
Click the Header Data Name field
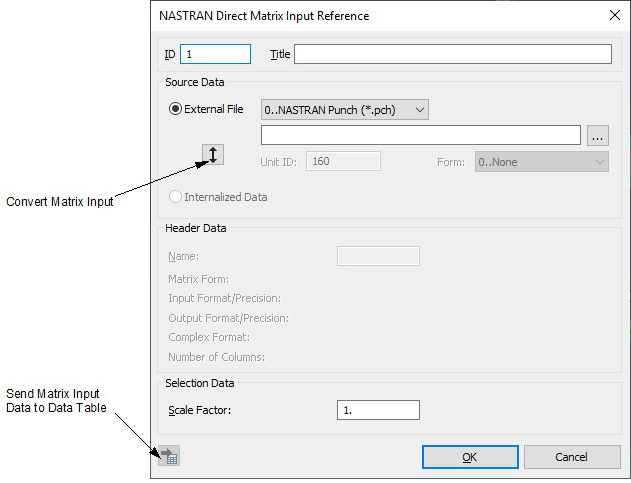(378, 256)
